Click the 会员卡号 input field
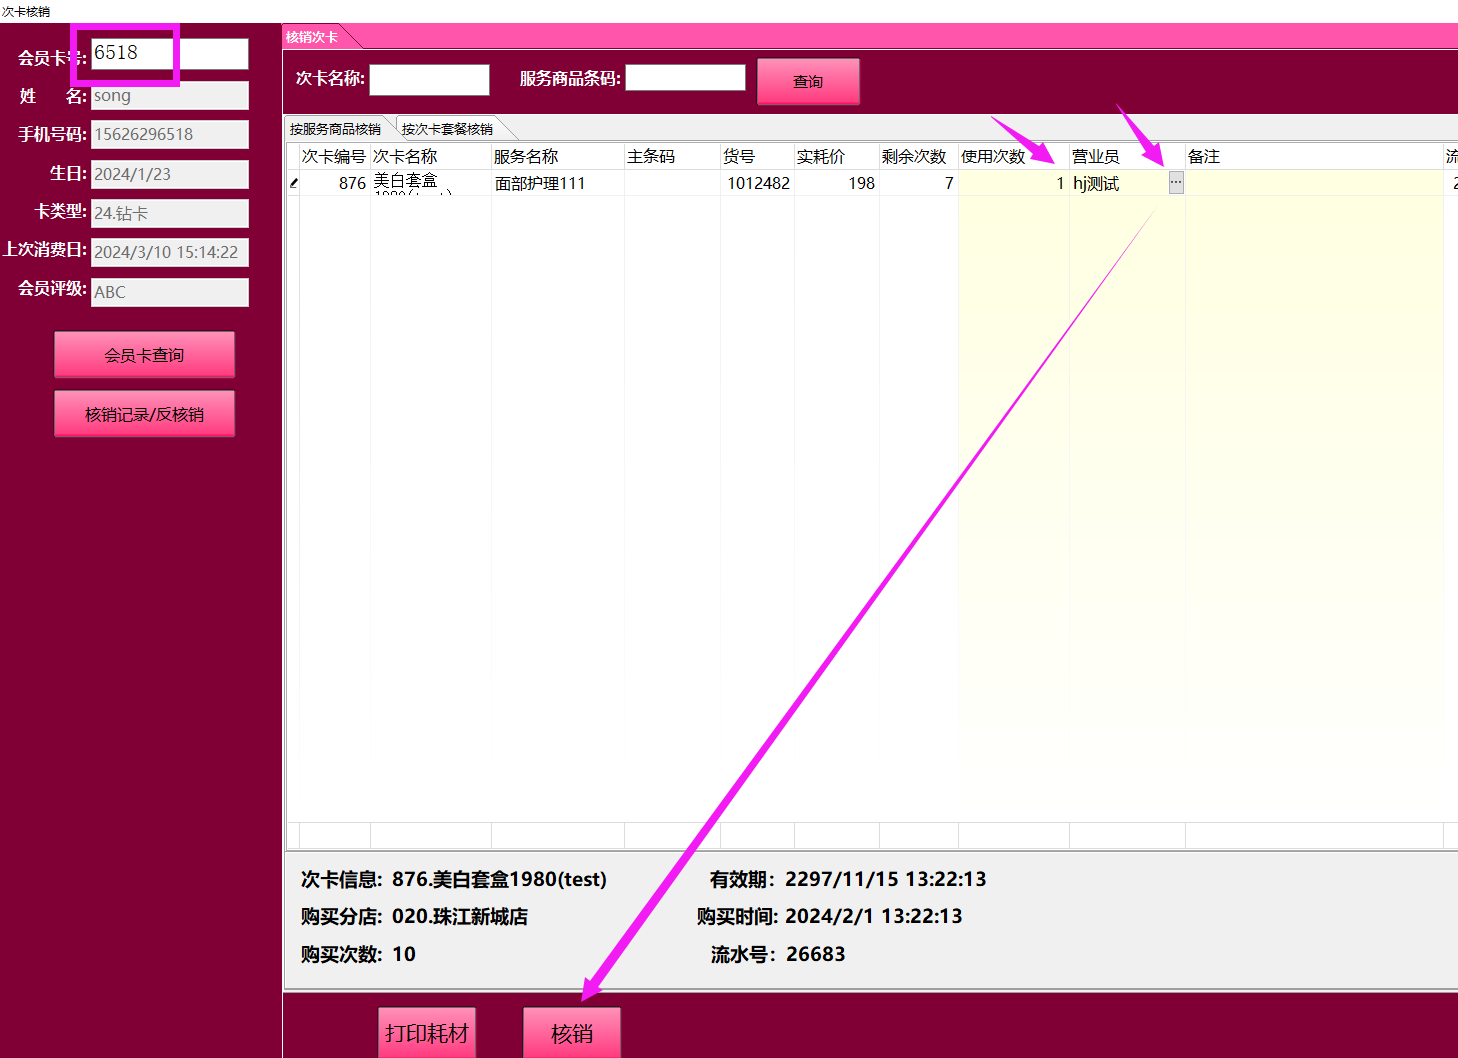Screen dimensions: 1458x1058 (x=170, y=54)
